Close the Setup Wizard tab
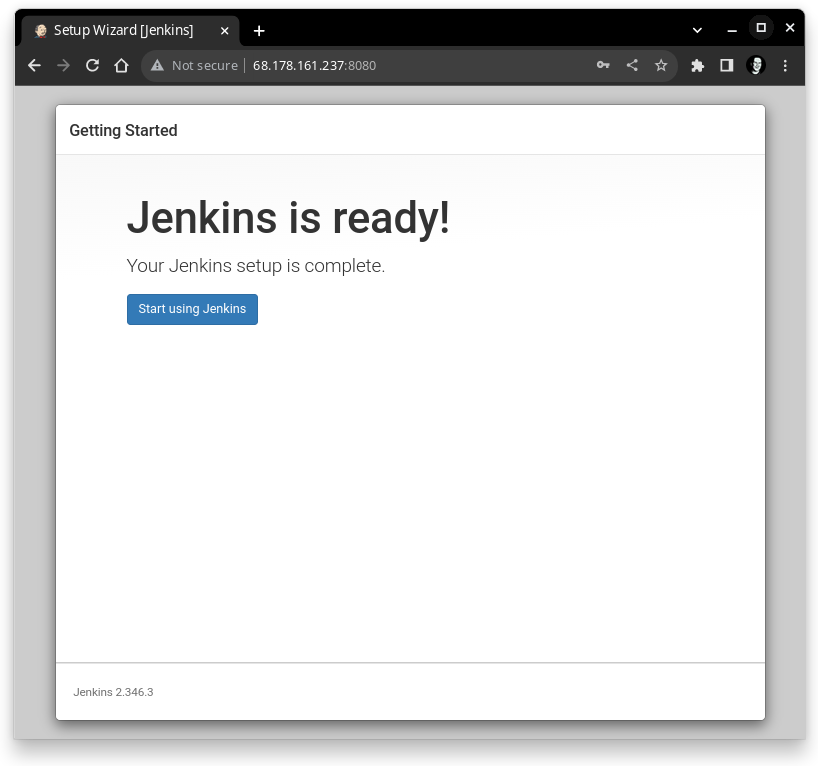 [x=224, y=31]
